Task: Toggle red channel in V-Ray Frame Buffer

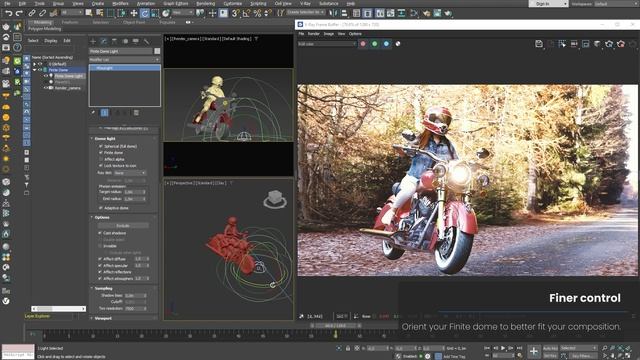Action: coord(363,44)
